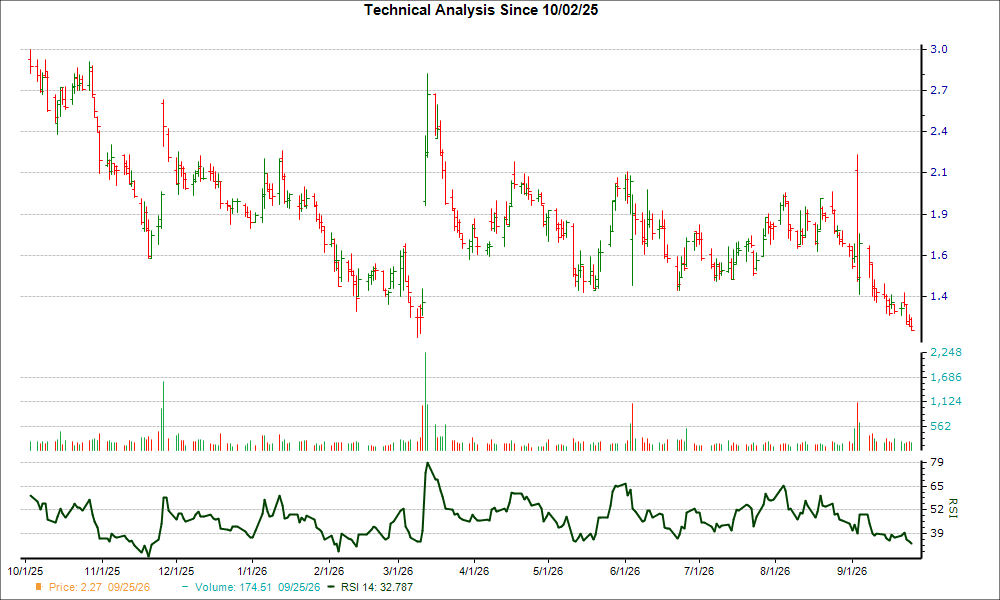Click the 4/1/26 date axis label

(474, 571)
